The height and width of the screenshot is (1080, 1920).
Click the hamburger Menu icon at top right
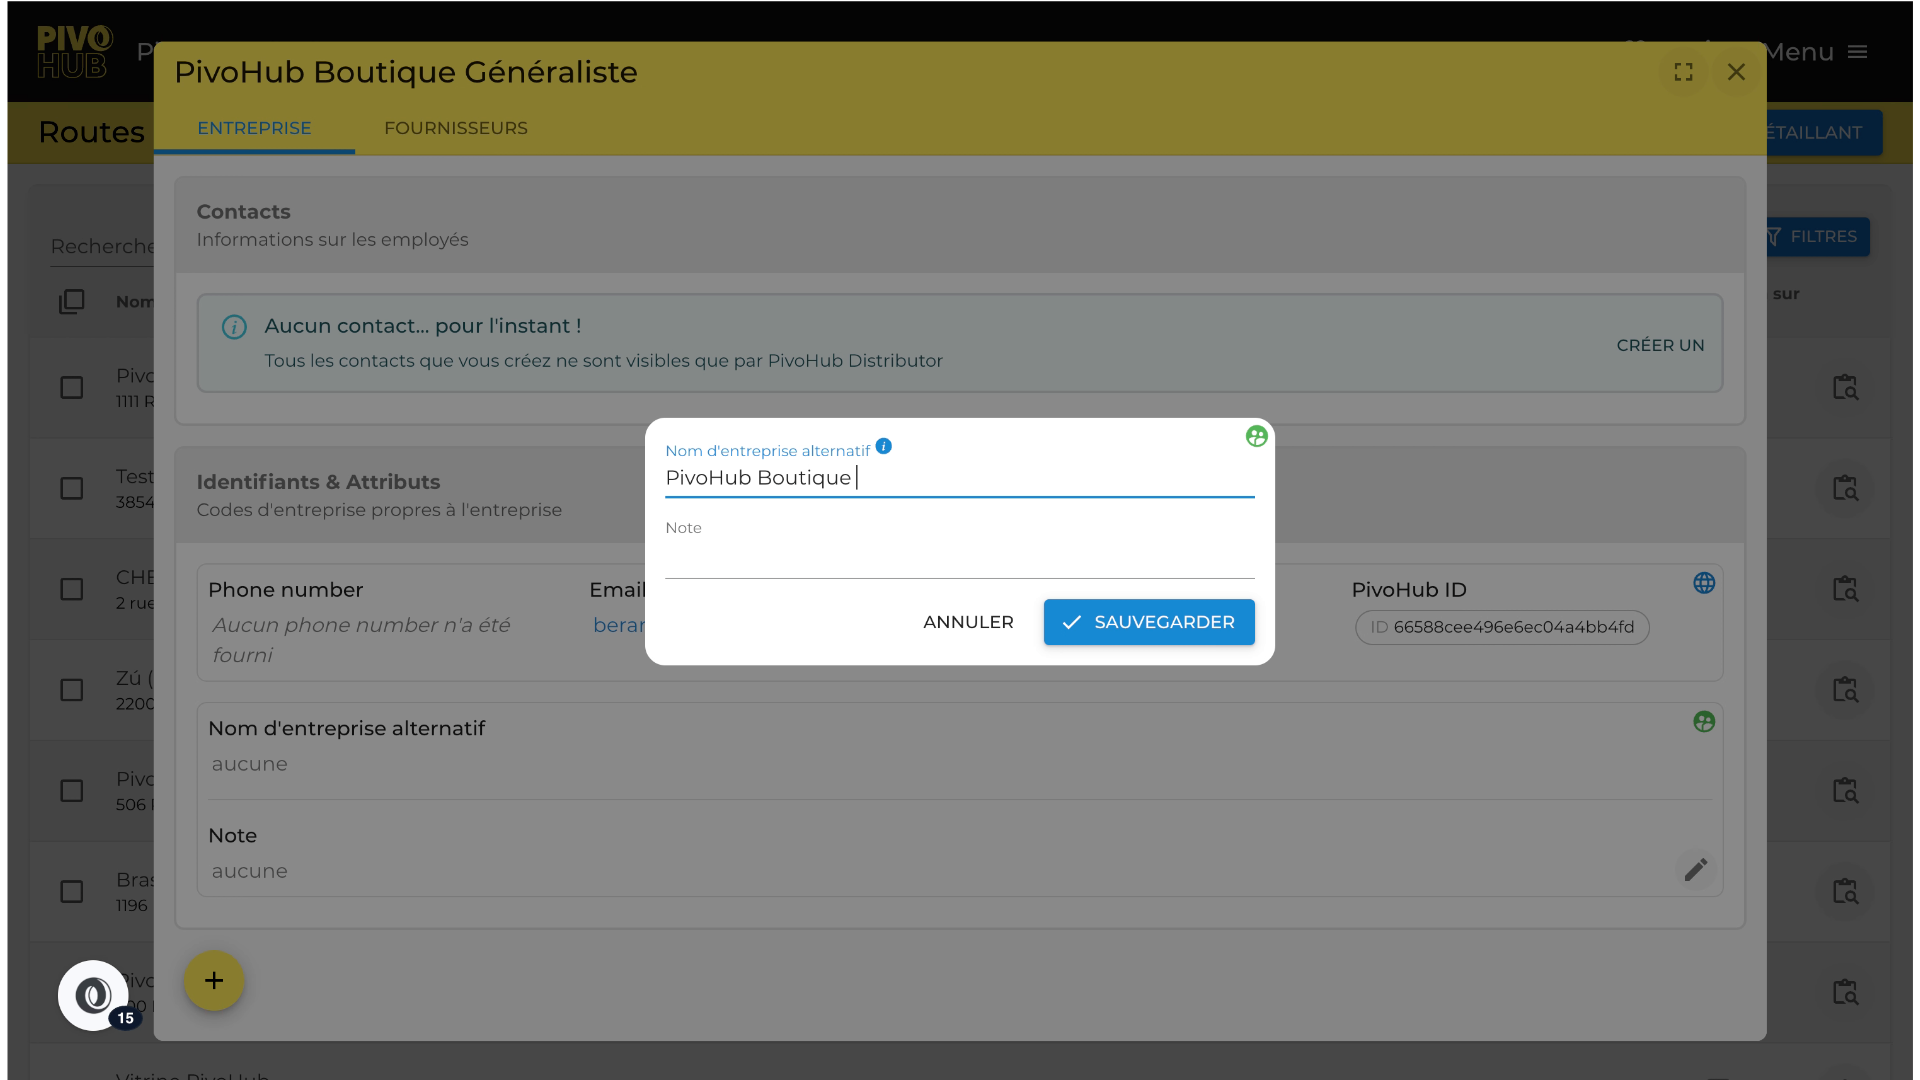1857,52
